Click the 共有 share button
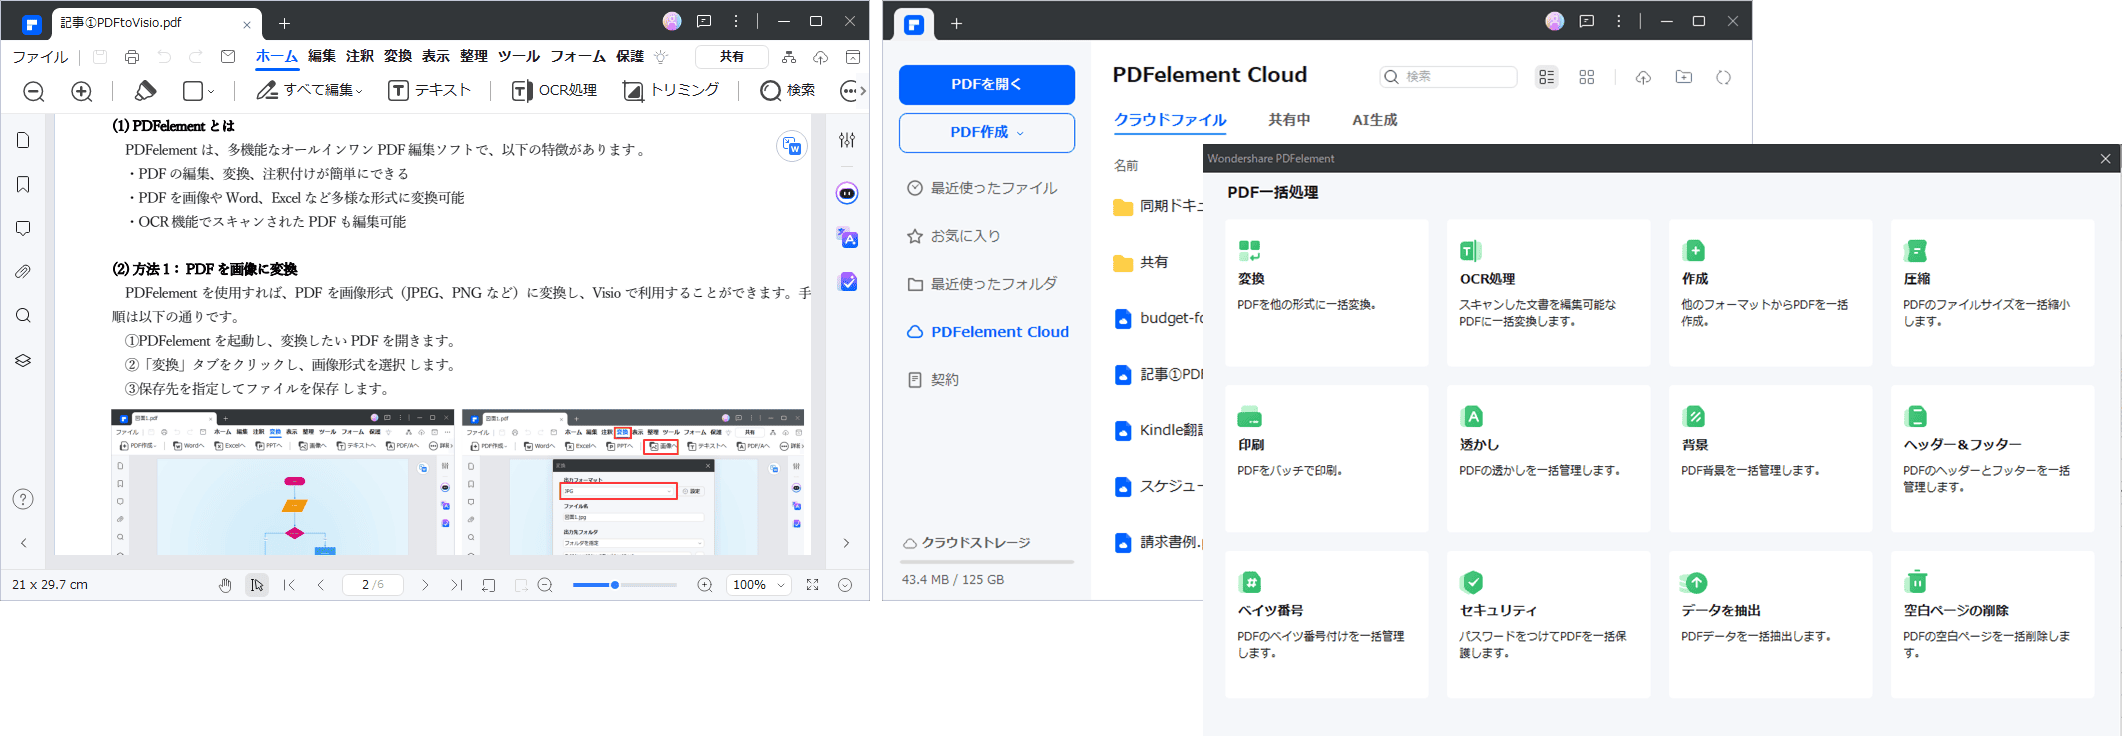This screenshot has height=736, width=2122. [732, 57]
